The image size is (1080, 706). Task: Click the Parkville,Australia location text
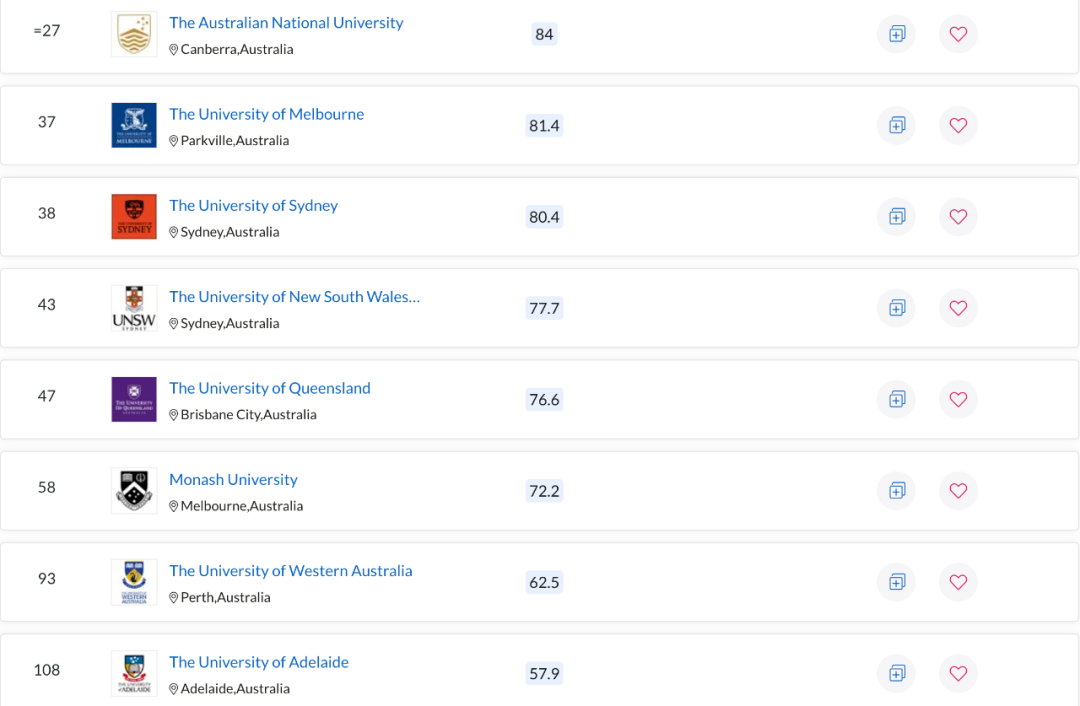[x=235, y=141]
